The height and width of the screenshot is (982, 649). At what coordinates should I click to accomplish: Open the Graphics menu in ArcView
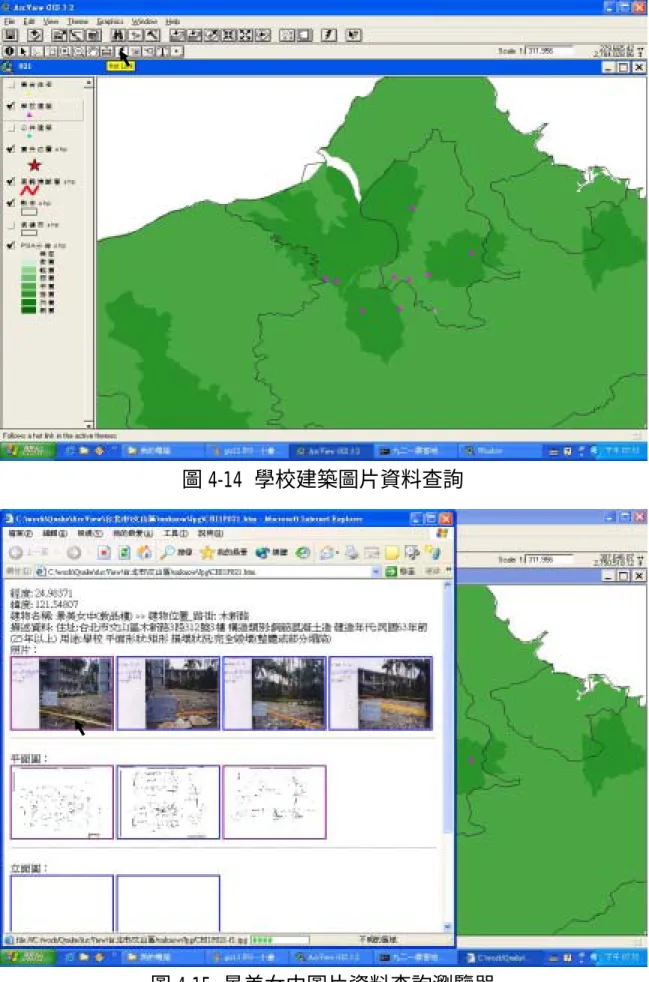(x=110, y=21)
